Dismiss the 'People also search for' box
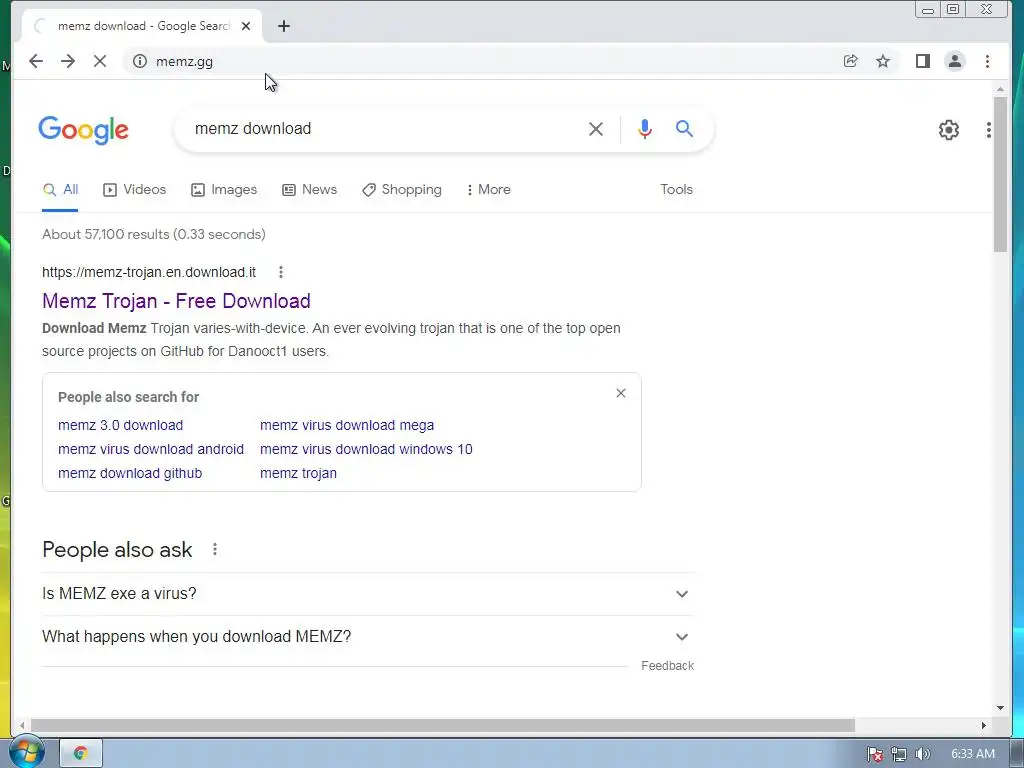The image size is (1024, 768). [620, 393]
